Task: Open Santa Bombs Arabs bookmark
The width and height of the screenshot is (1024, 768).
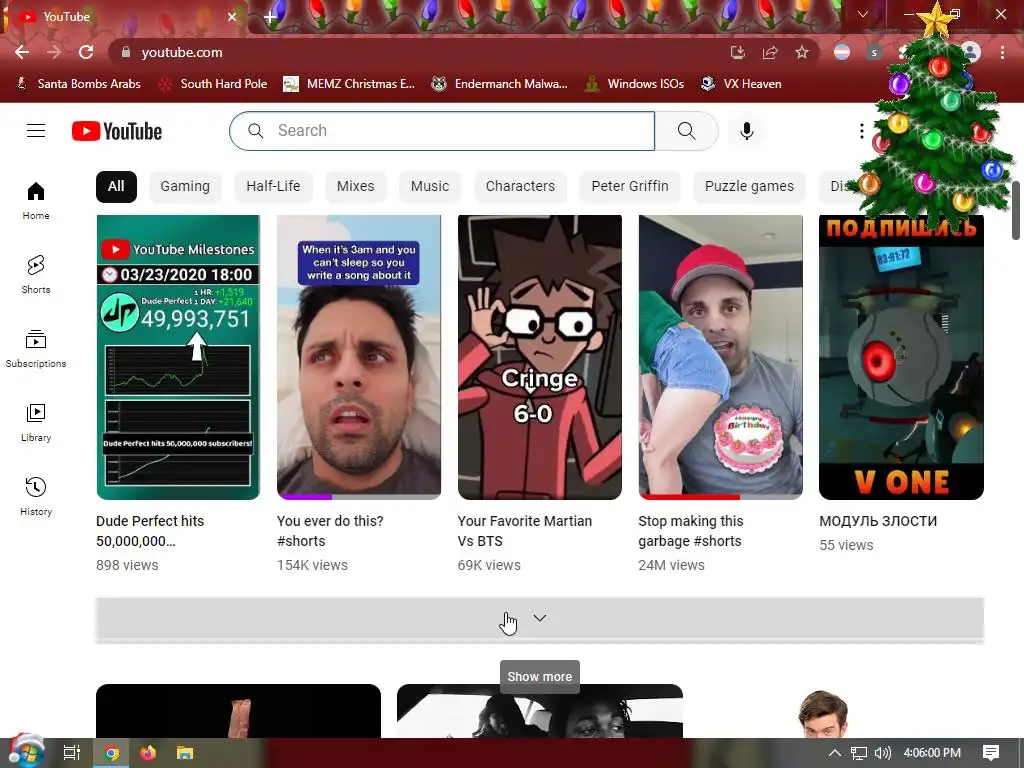Action: [78, 84]
